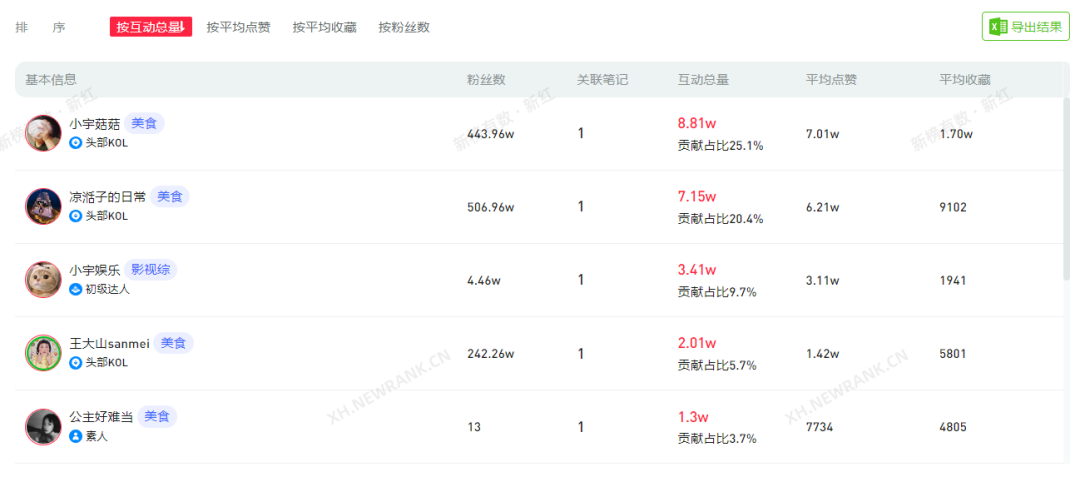The width and height of the screenshot is (1080, 477).
Task: Open 凉活子的日常 profile avatar
Action: (43, 206)
